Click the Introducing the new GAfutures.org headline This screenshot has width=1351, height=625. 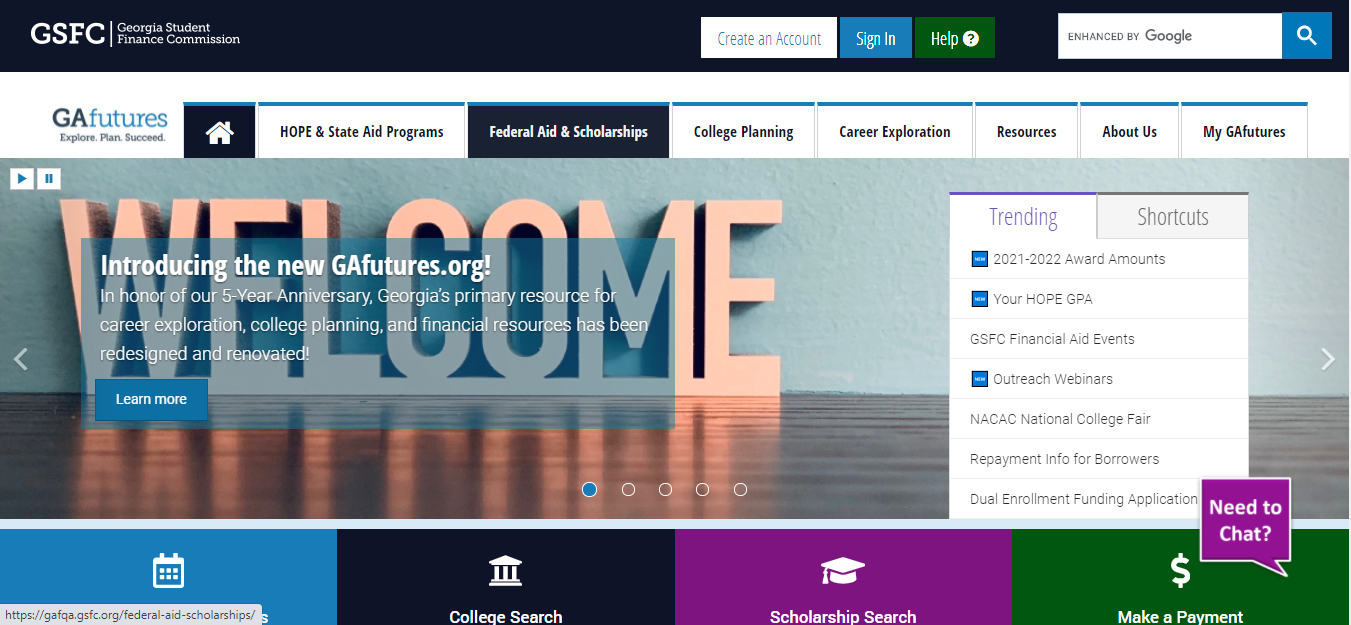click(x=296, y=265)
